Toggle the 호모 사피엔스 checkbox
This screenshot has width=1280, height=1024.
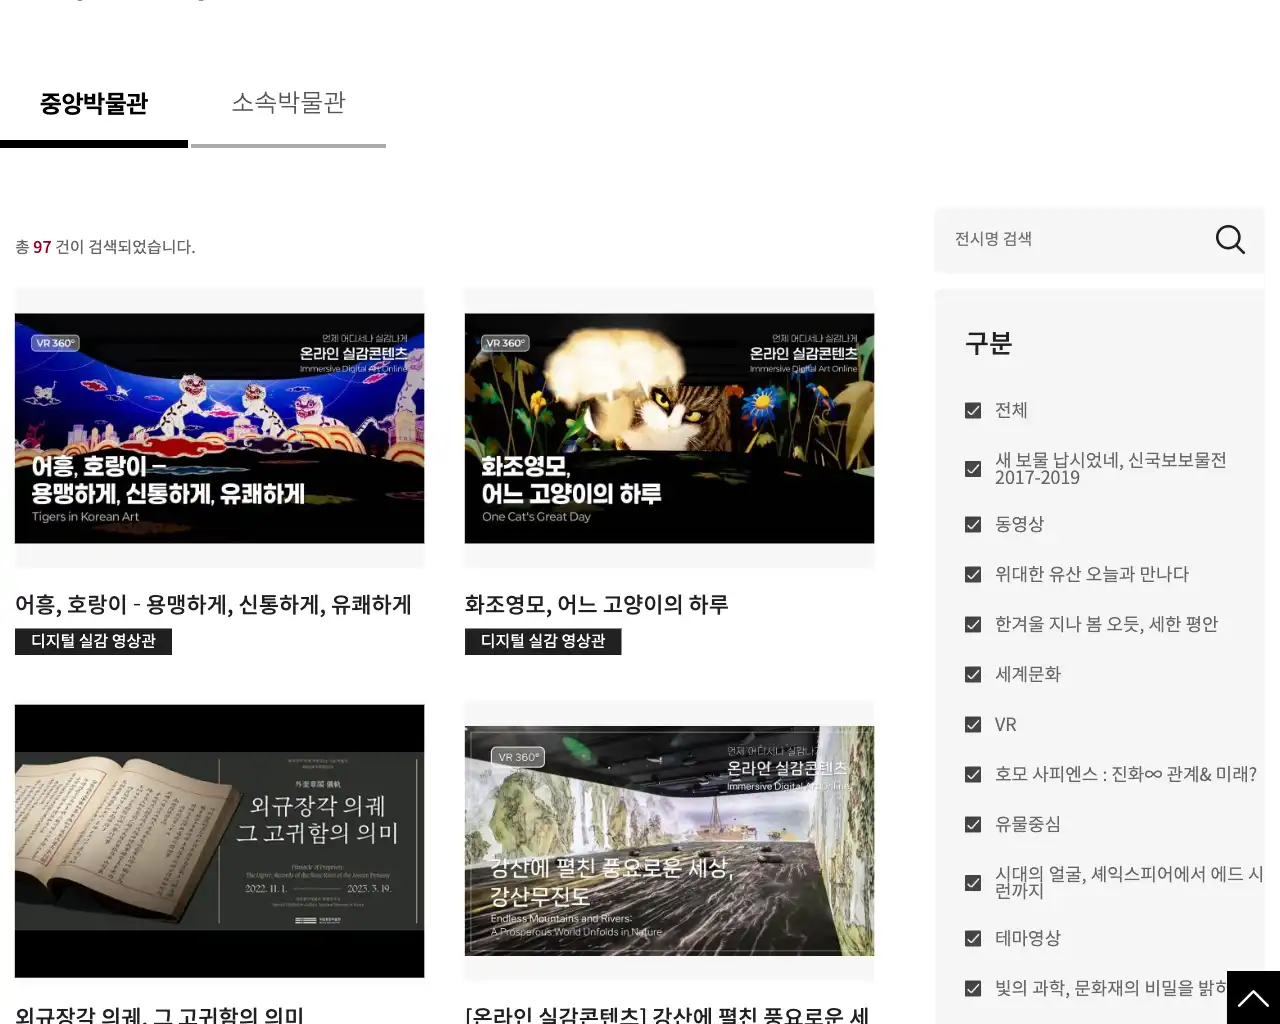pos(973,775)
